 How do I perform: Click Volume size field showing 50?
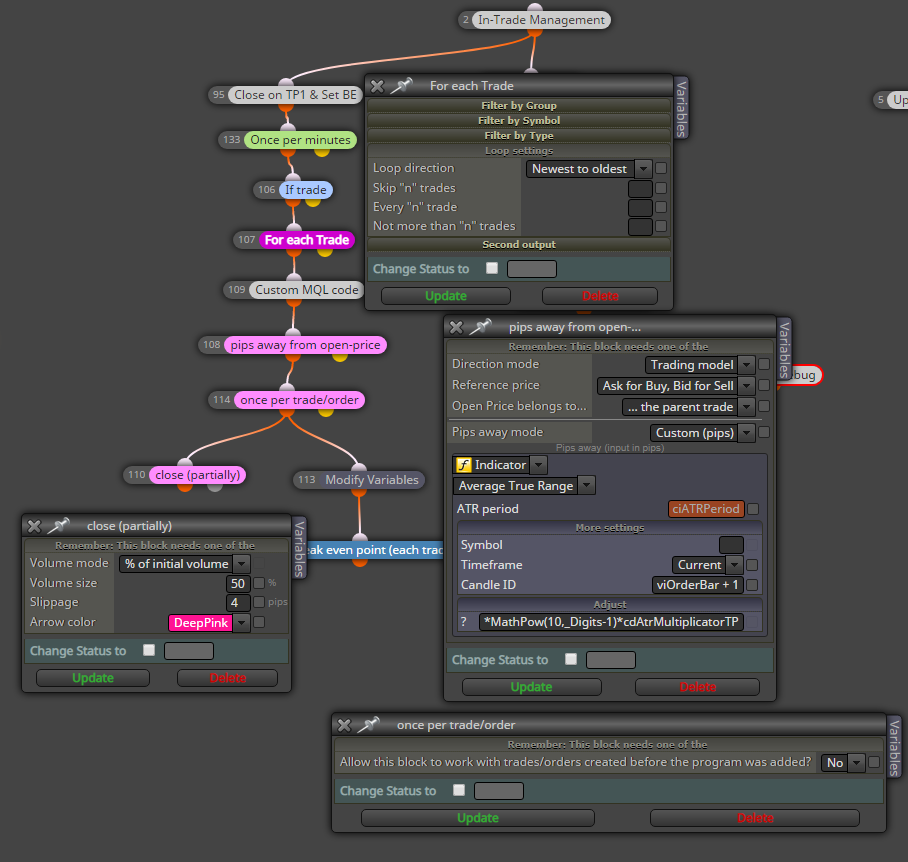point(238,584)
